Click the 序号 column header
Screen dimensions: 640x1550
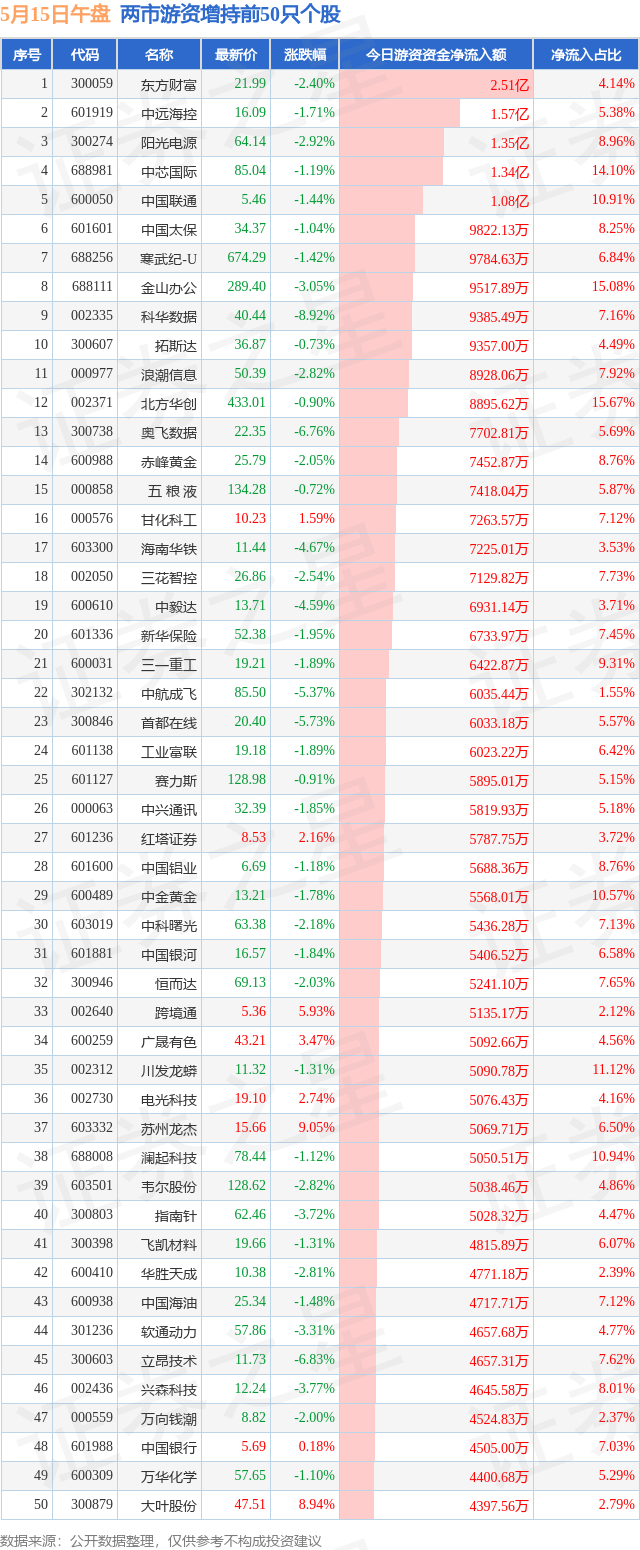(27, 55)
